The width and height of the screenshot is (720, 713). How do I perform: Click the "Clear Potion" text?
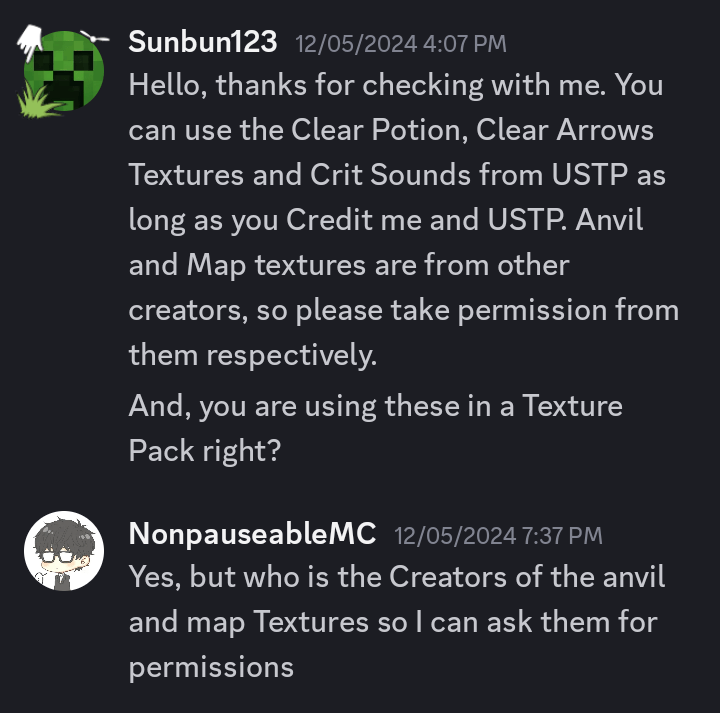coord(377,130)
